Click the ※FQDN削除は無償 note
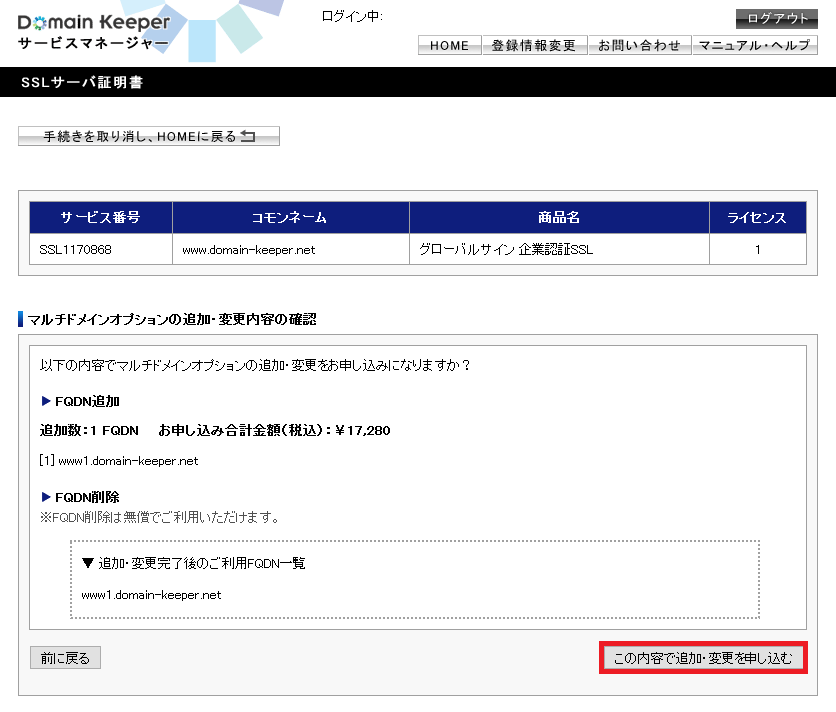The image size is (836, 712). pos(159,517)
